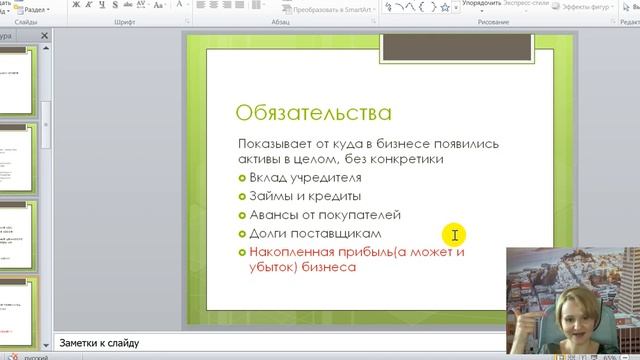640x360 pixels.
Task: Select the second visible slide thumbnail
Action: click(x=18, y=159)
